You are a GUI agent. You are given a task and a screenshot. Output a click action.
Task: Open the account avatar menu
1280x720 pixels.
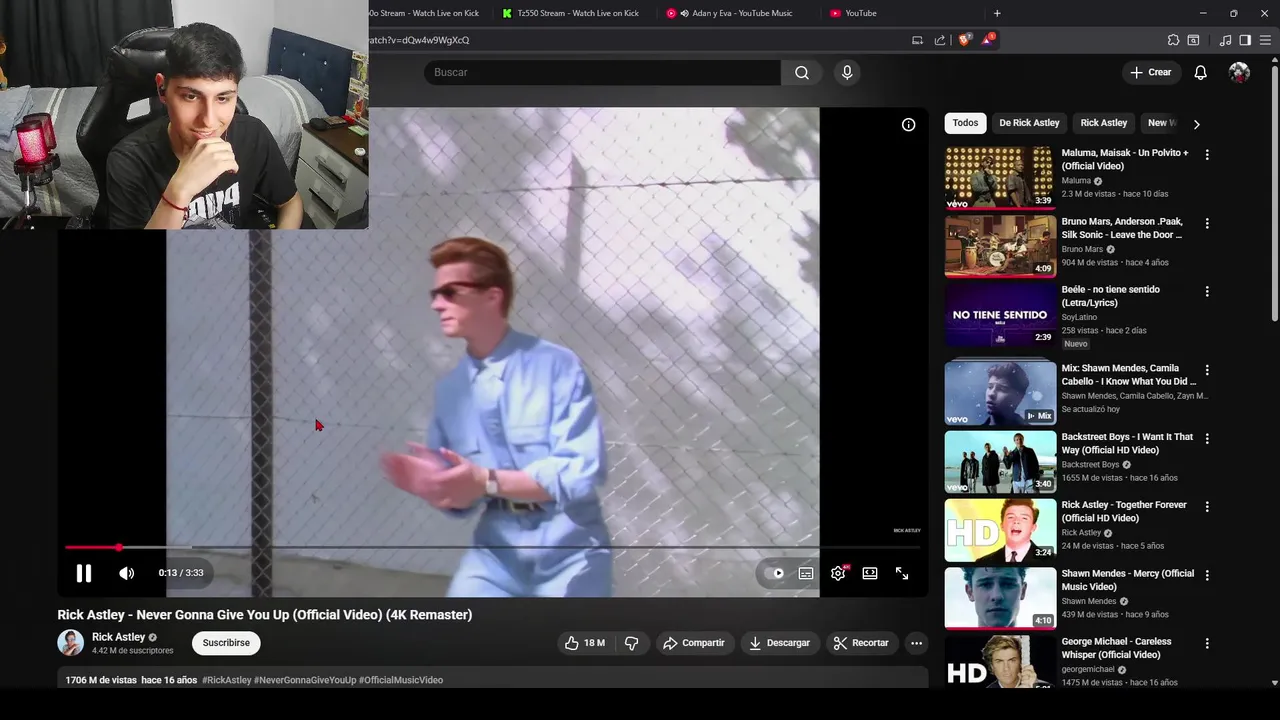(x=1239, y=72)
